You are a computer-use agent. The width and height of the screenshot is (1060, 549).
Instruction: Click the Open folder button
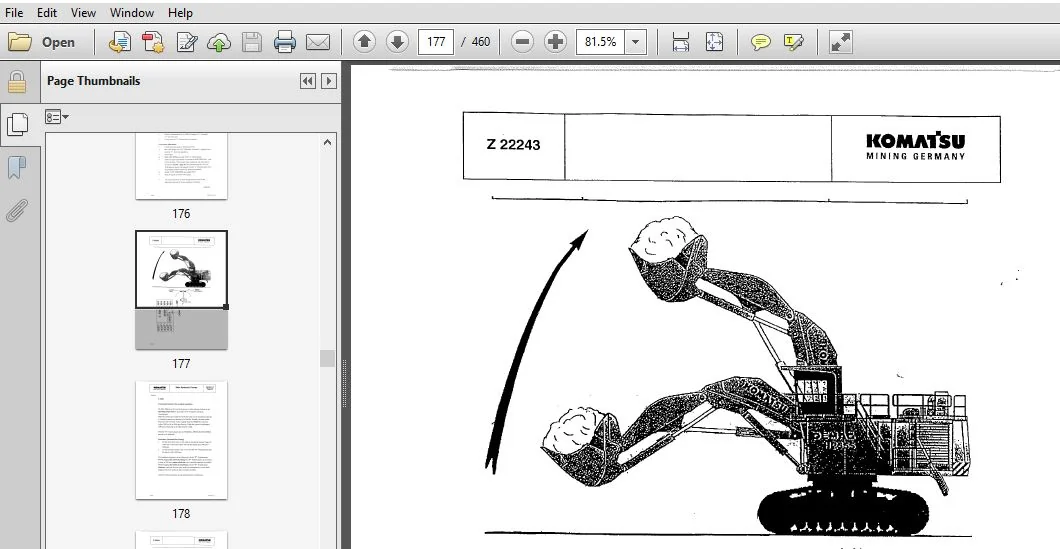42,42
